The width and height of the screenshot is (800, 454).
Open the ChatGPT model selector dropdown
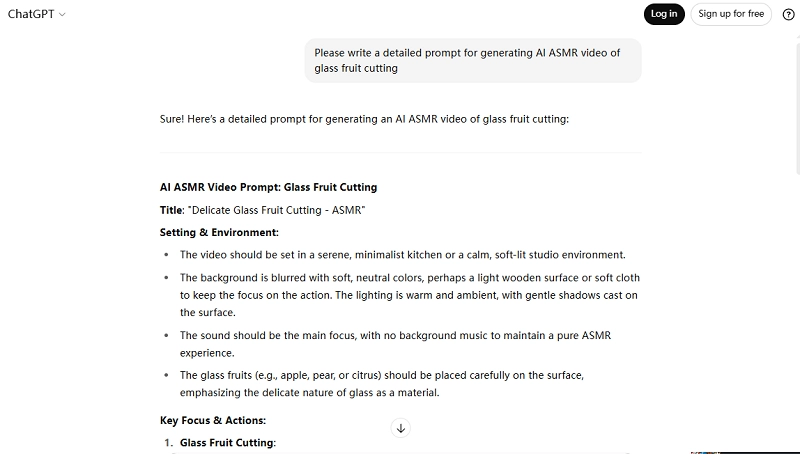pyautogui.click(x=62, y=14)
